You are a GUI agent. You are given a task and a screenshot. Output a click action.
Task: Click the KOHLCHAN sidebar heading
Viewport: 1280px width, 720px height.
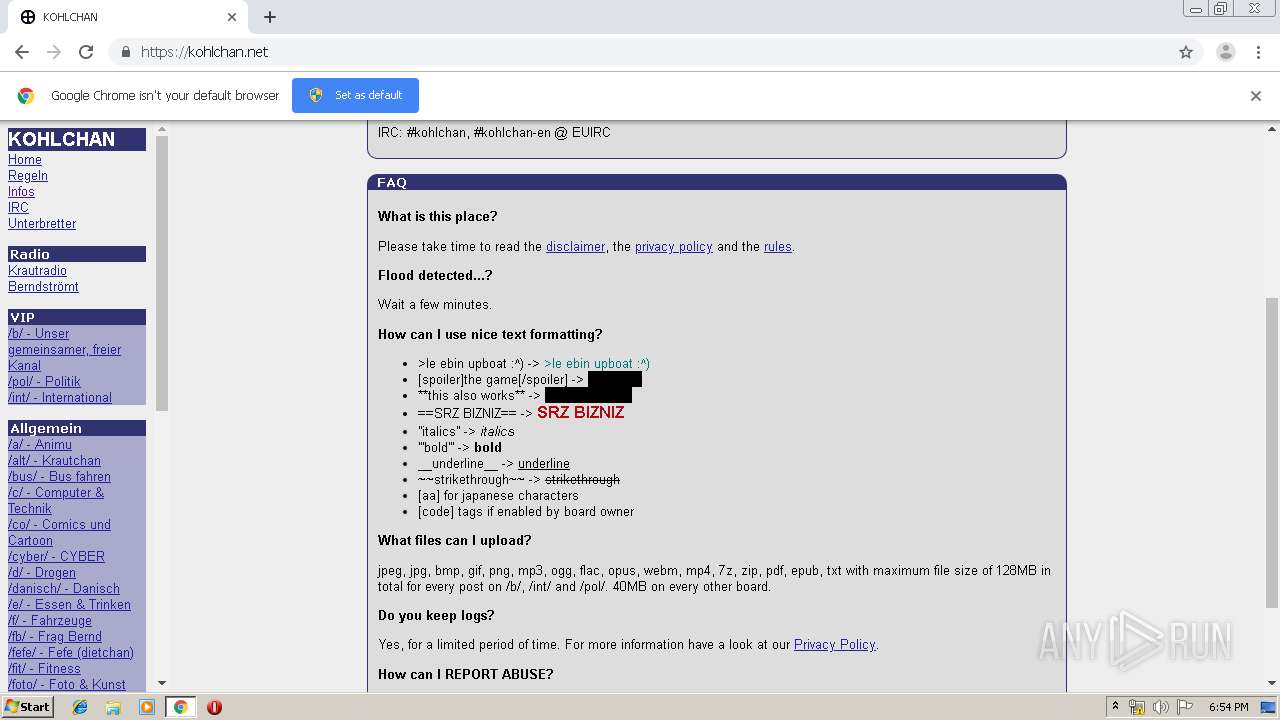[77, 139]
